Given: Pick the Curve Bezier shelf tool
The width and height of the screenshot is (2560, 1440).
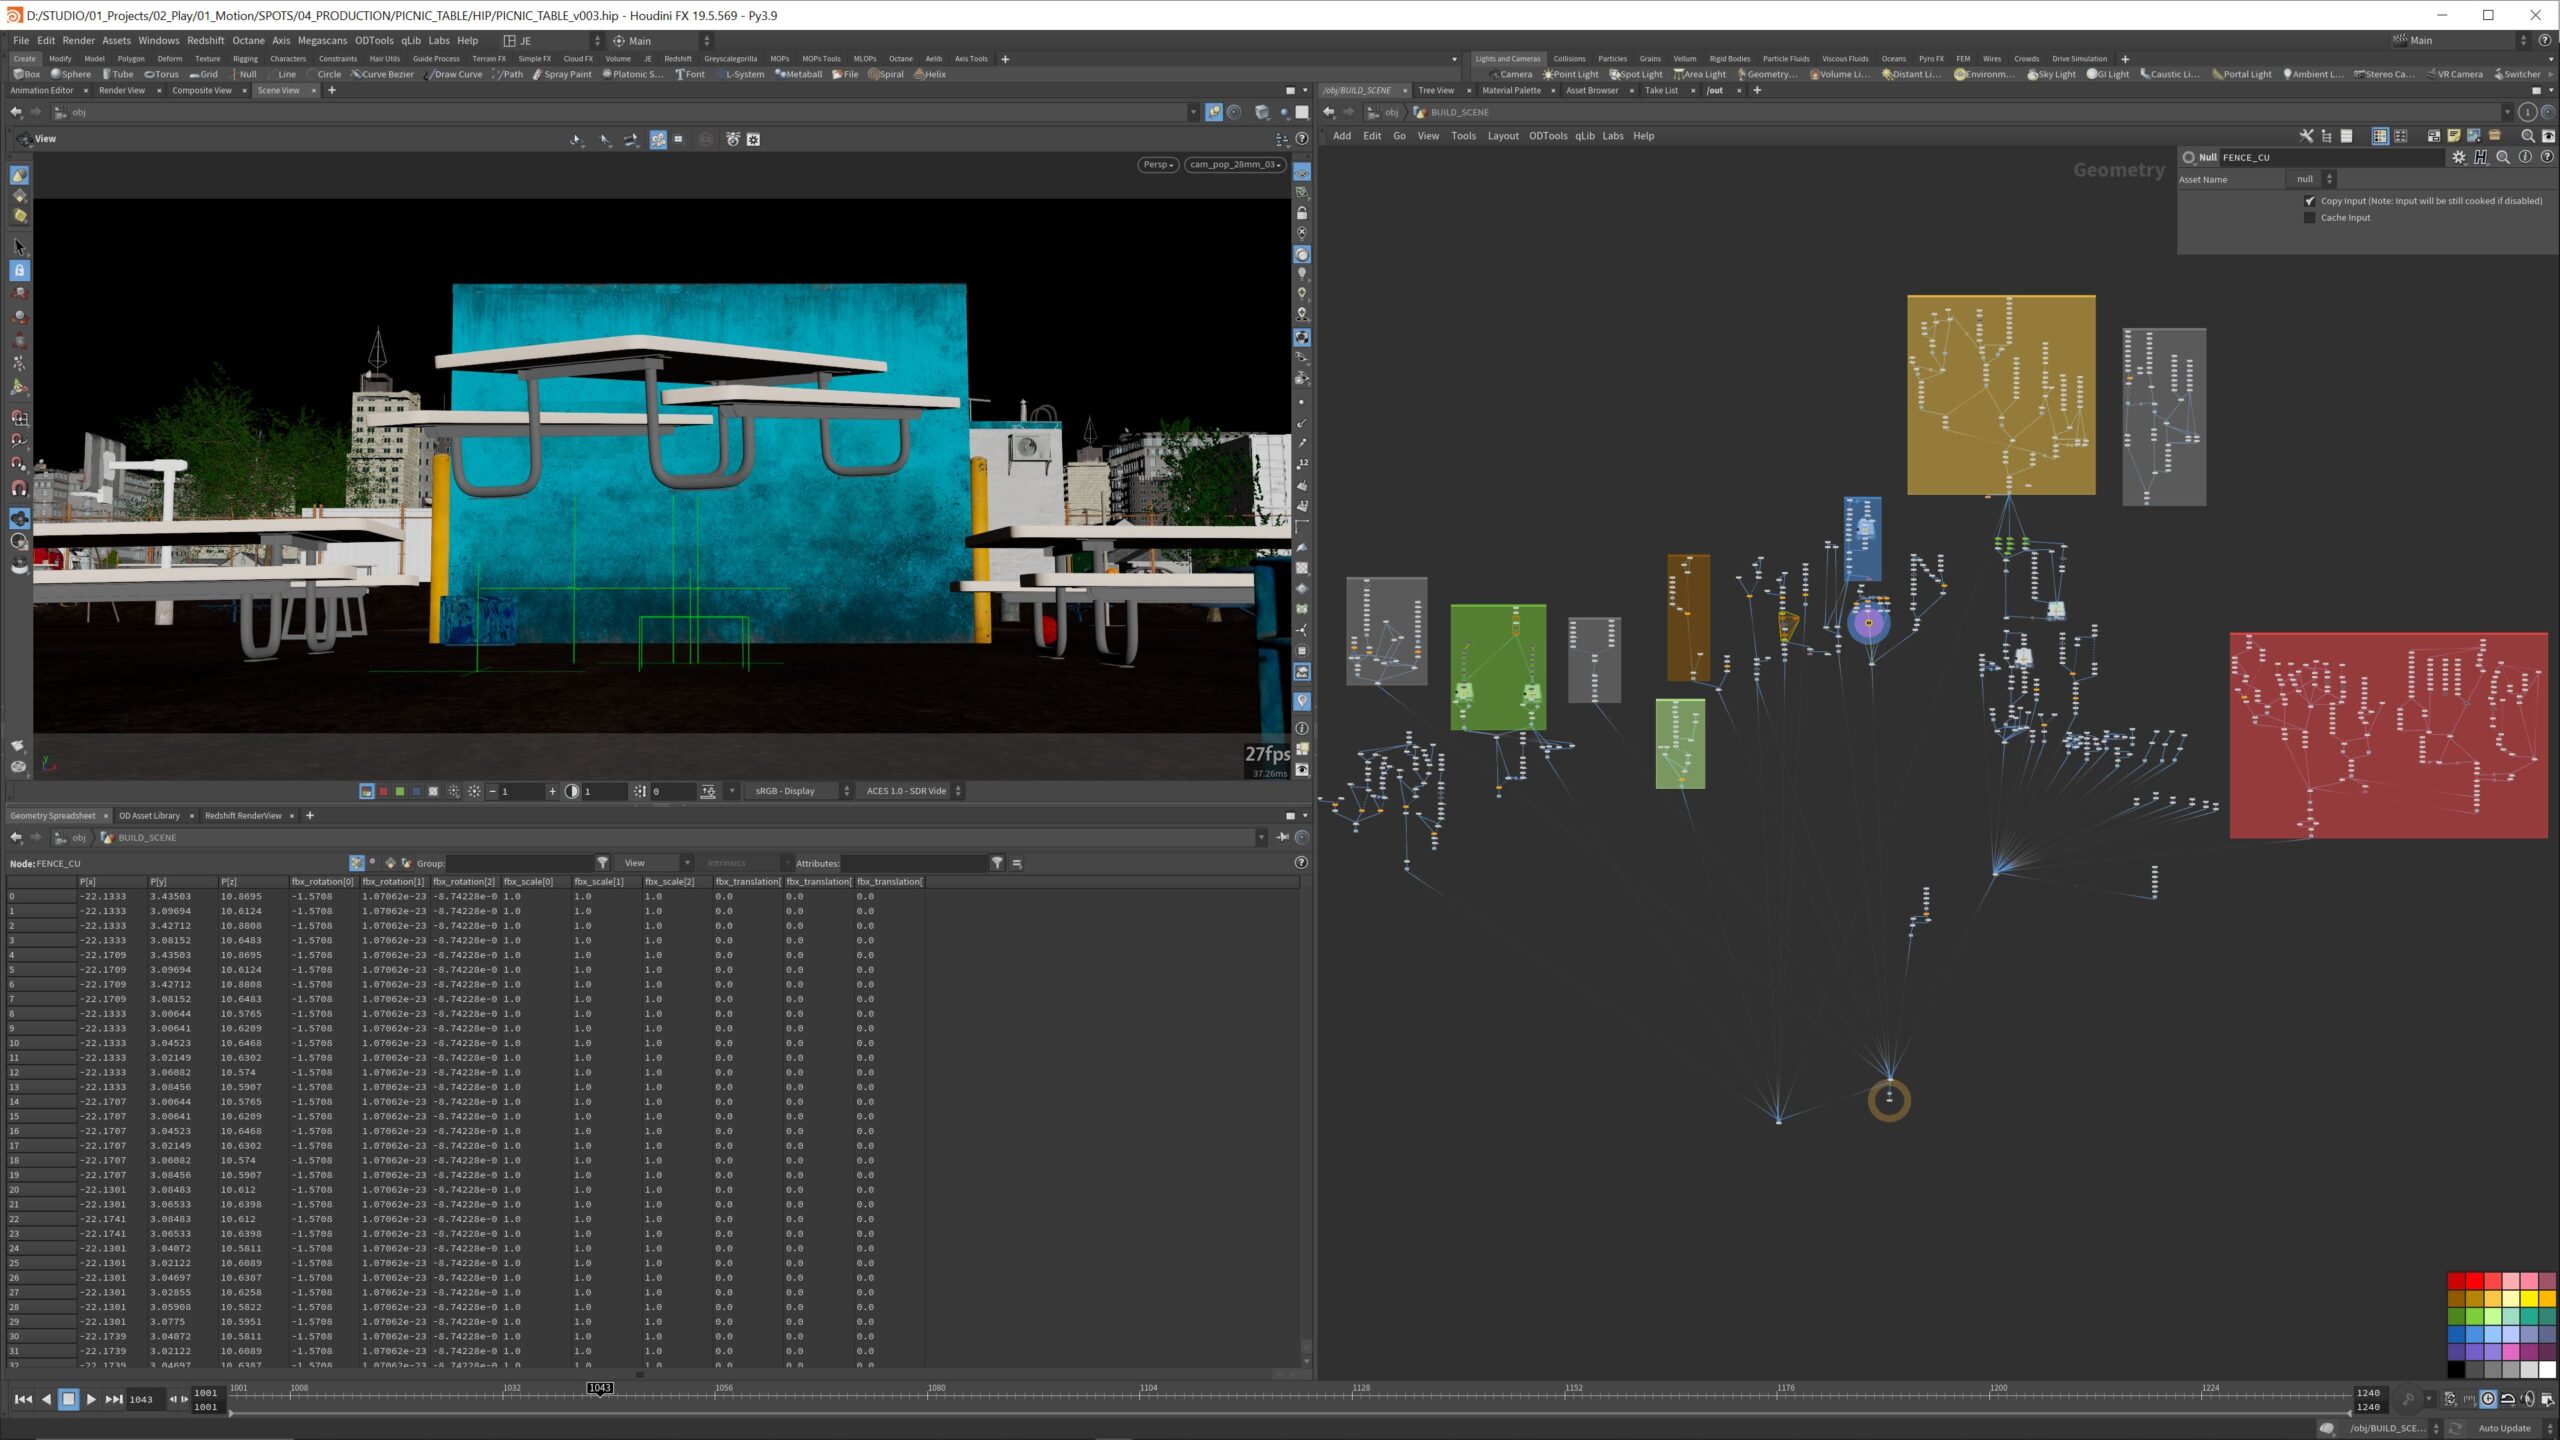Looking at the screenshot, I should (x=382, y=74).
